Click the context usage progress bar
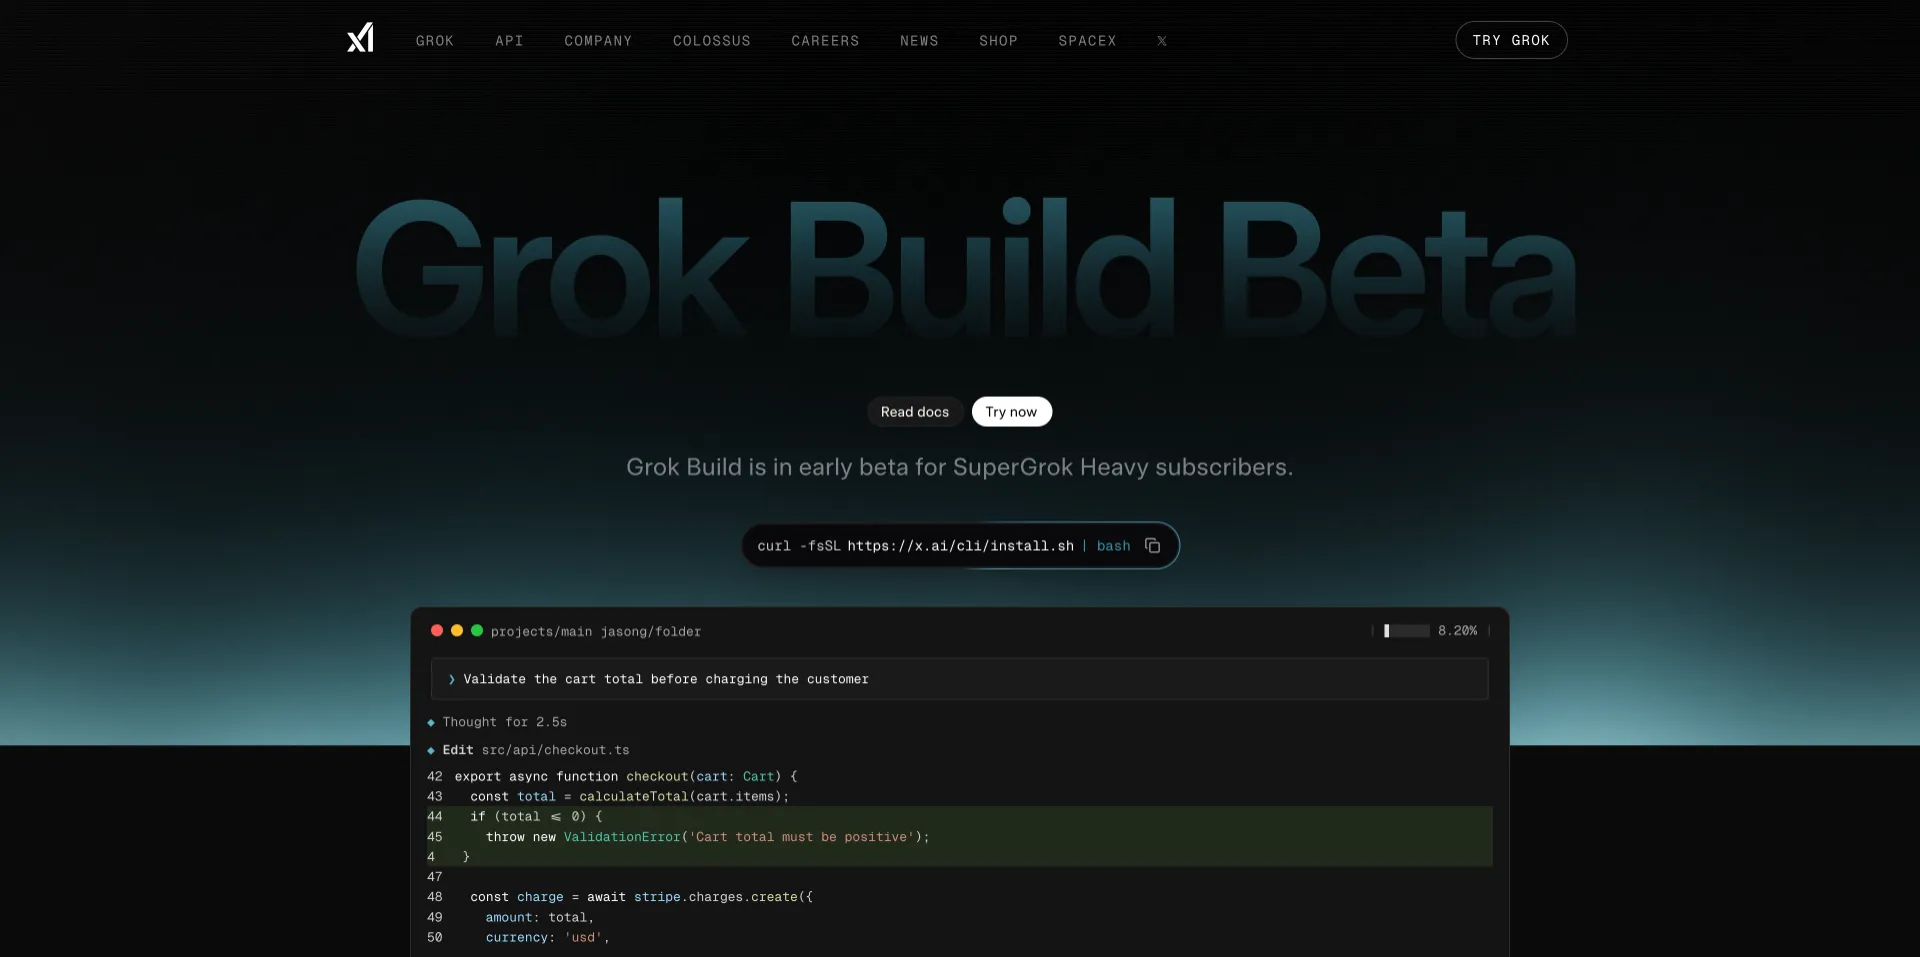Image resolution: width=1920 pixels, height=957 pixels. tap(1406, 631)
